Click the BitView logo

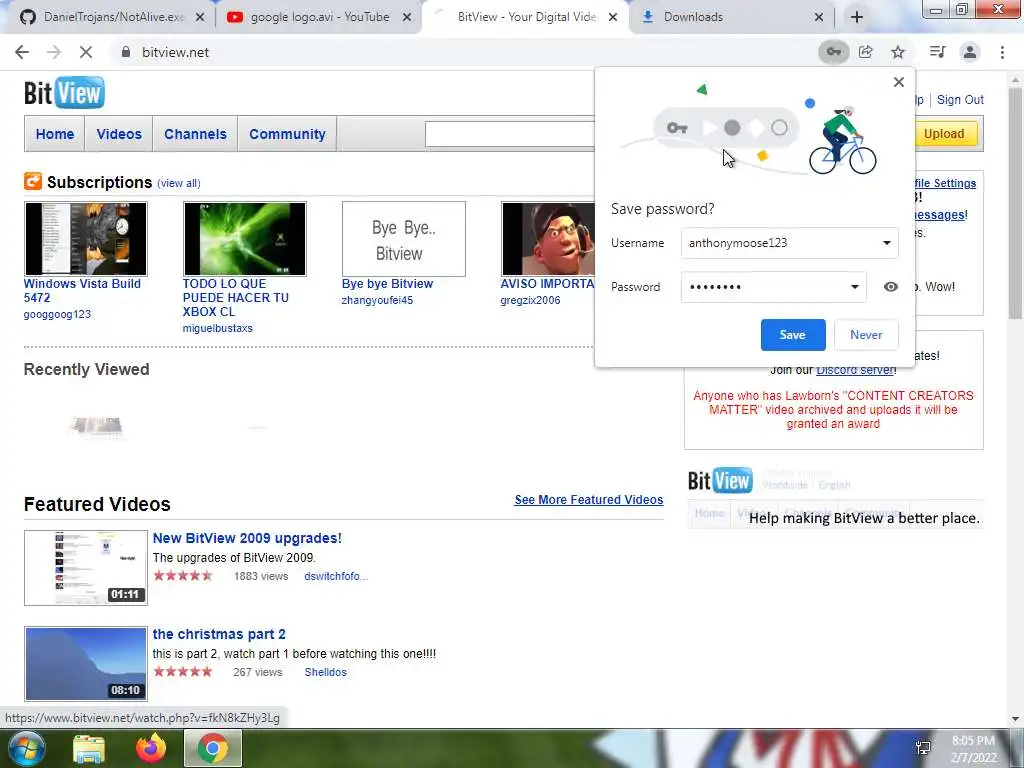tap(64, 93)
